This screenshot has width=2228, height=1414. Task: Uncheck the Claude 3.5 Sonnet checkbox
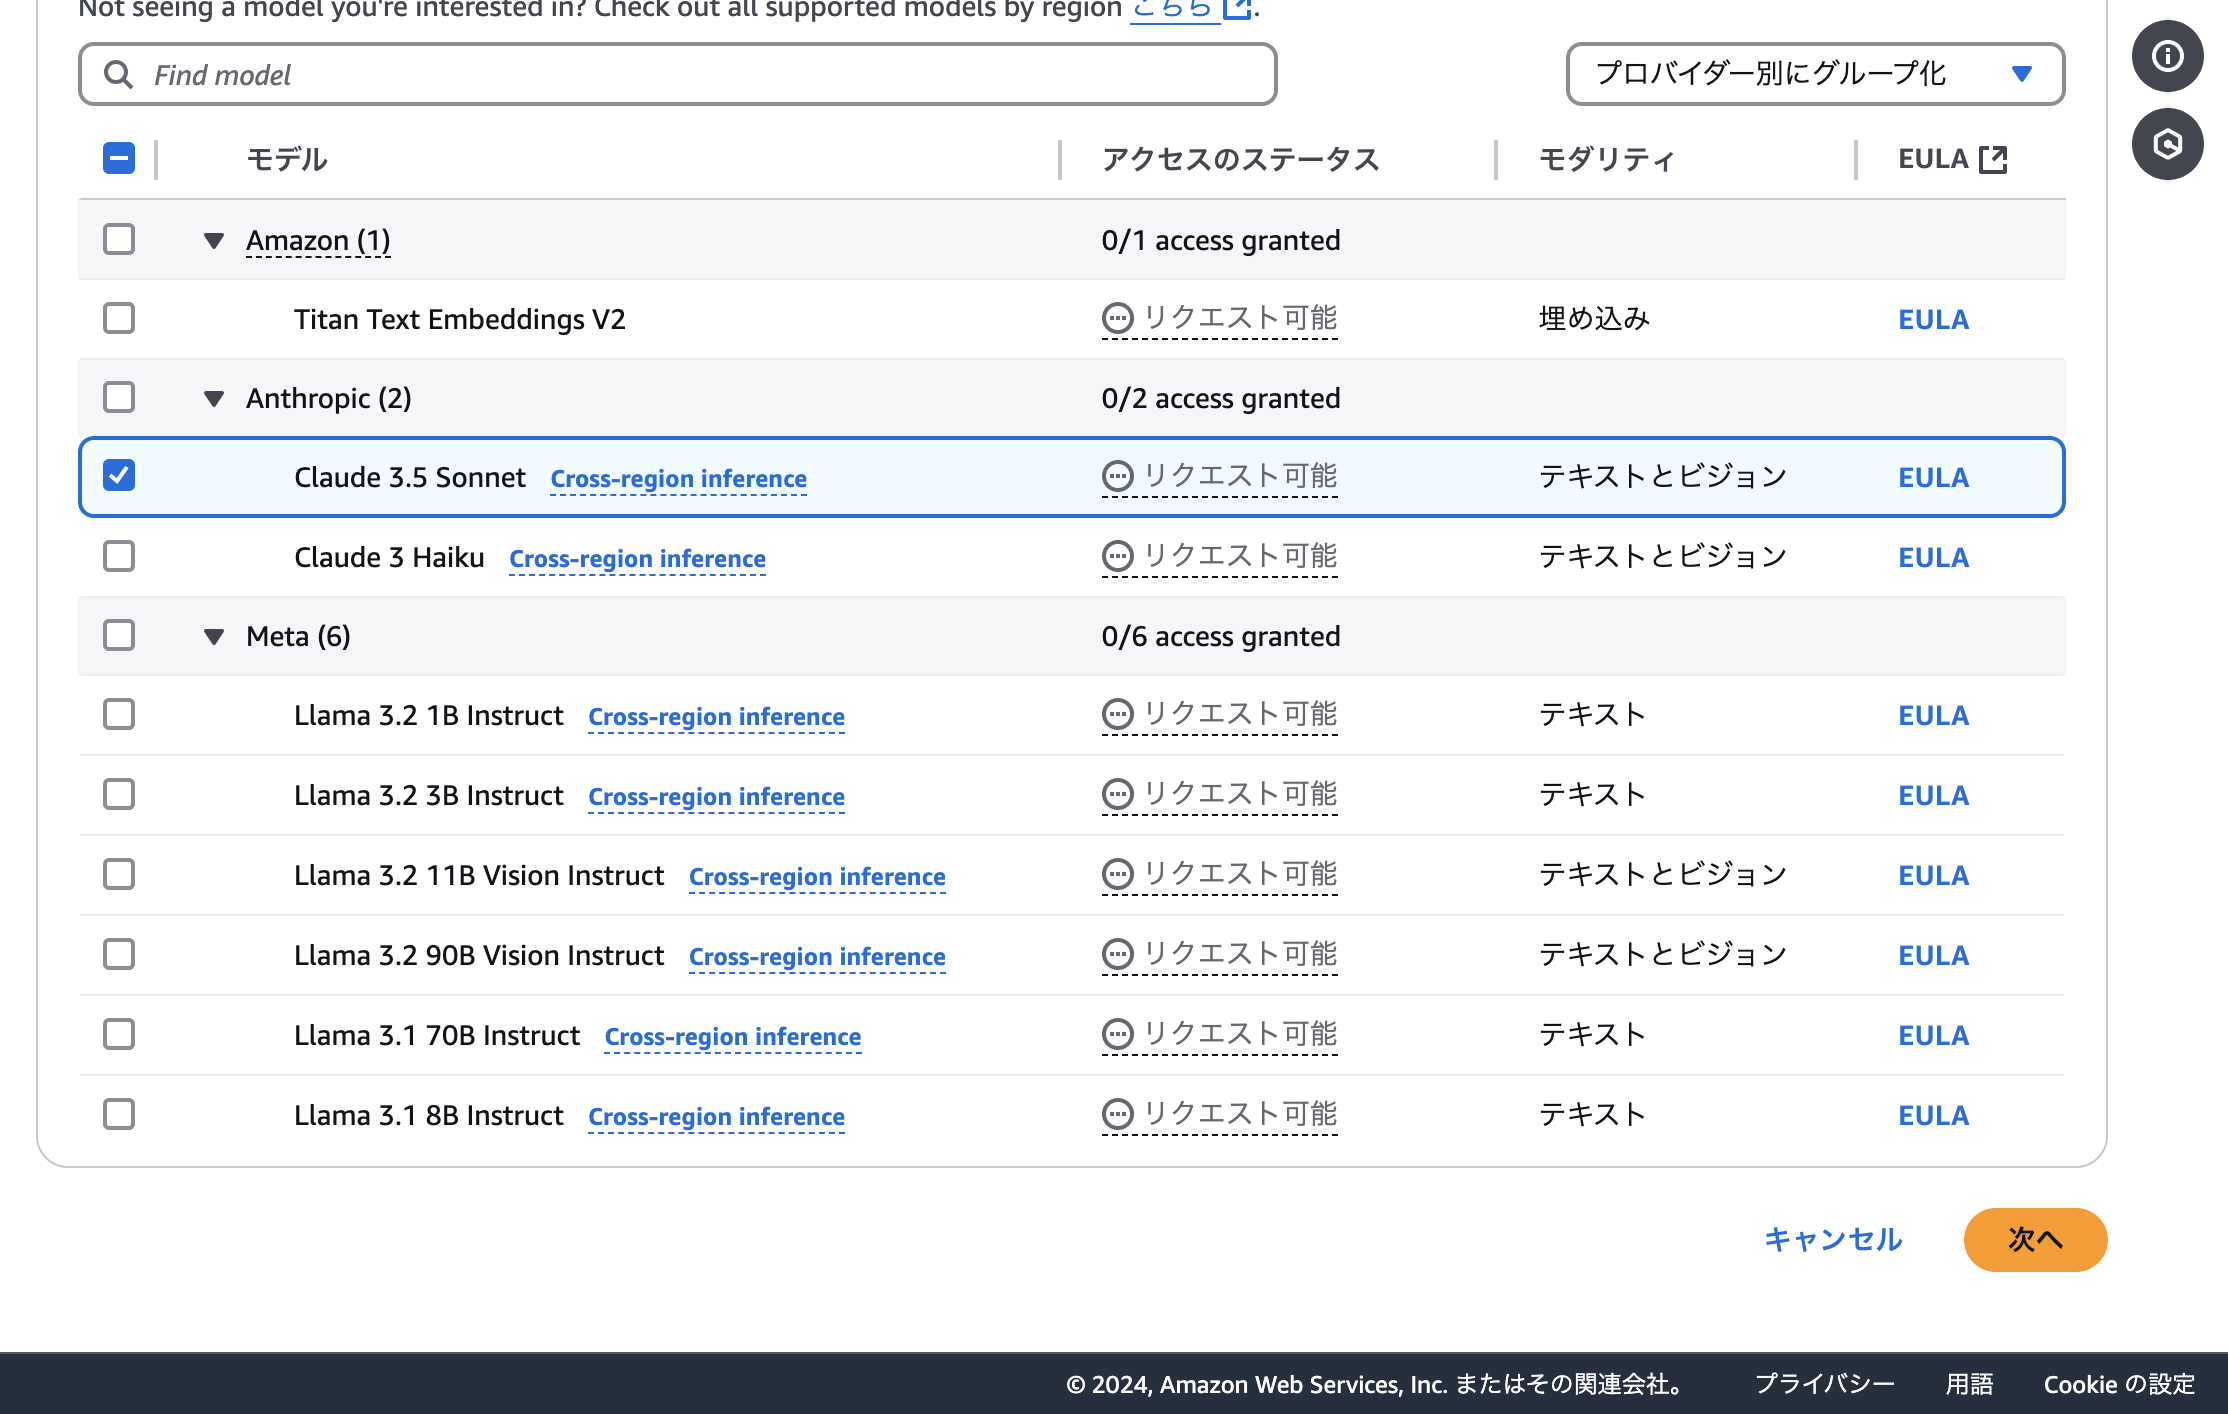[119, 476]
